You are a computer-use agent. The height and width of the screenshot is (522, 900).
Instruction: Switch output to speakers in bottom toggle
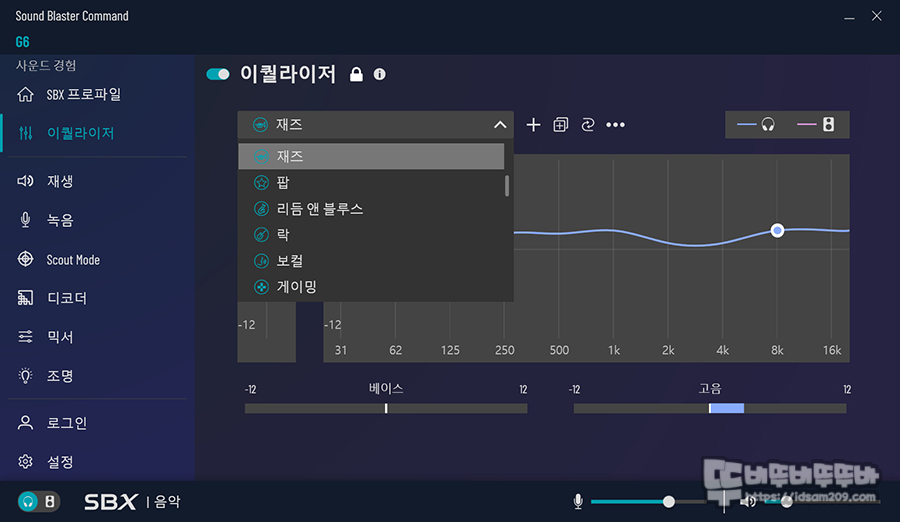tap(50, 502)
